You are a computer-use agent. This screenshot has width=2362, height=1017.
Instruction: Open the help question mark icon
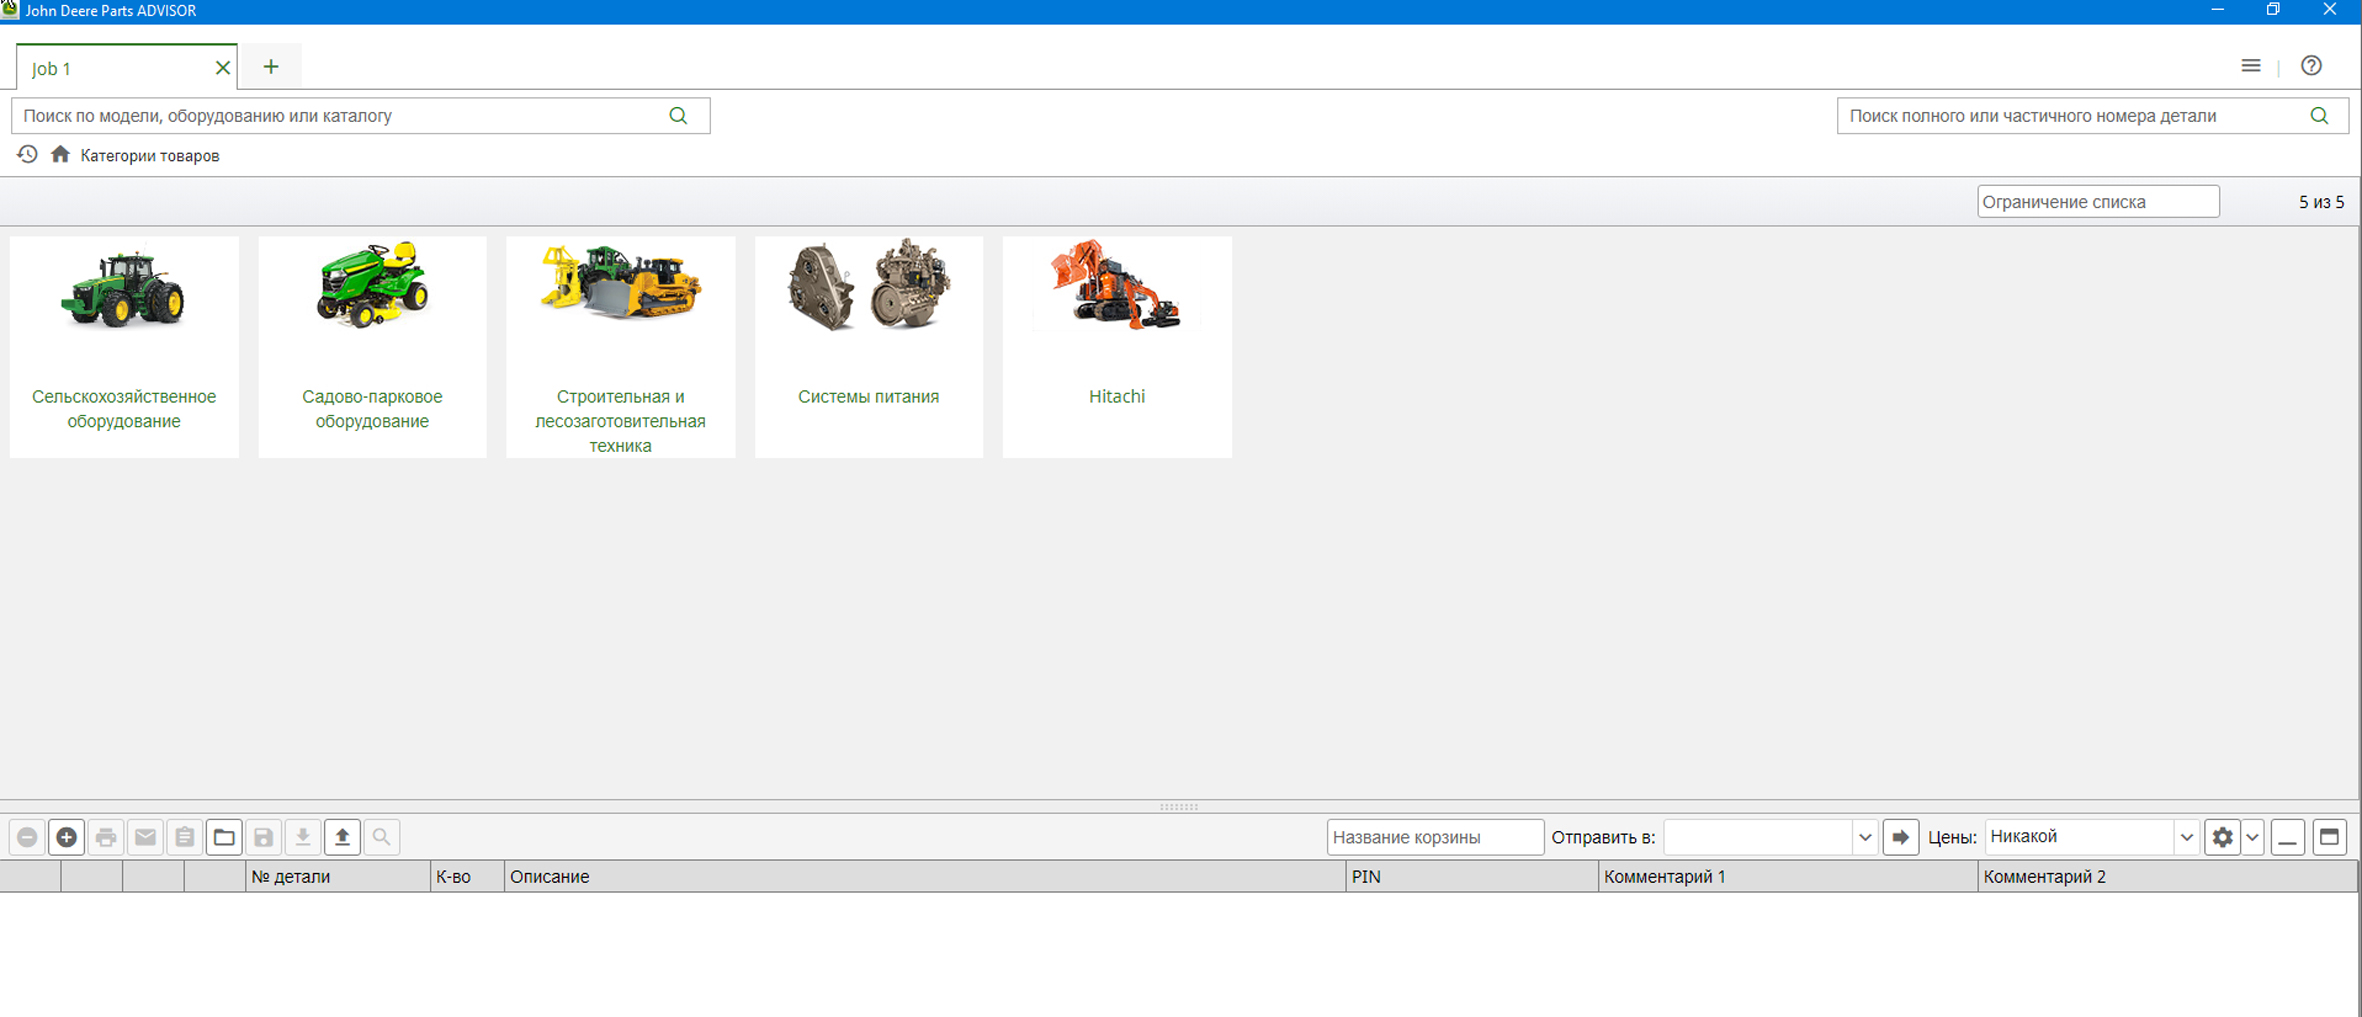coord(2310,66)
